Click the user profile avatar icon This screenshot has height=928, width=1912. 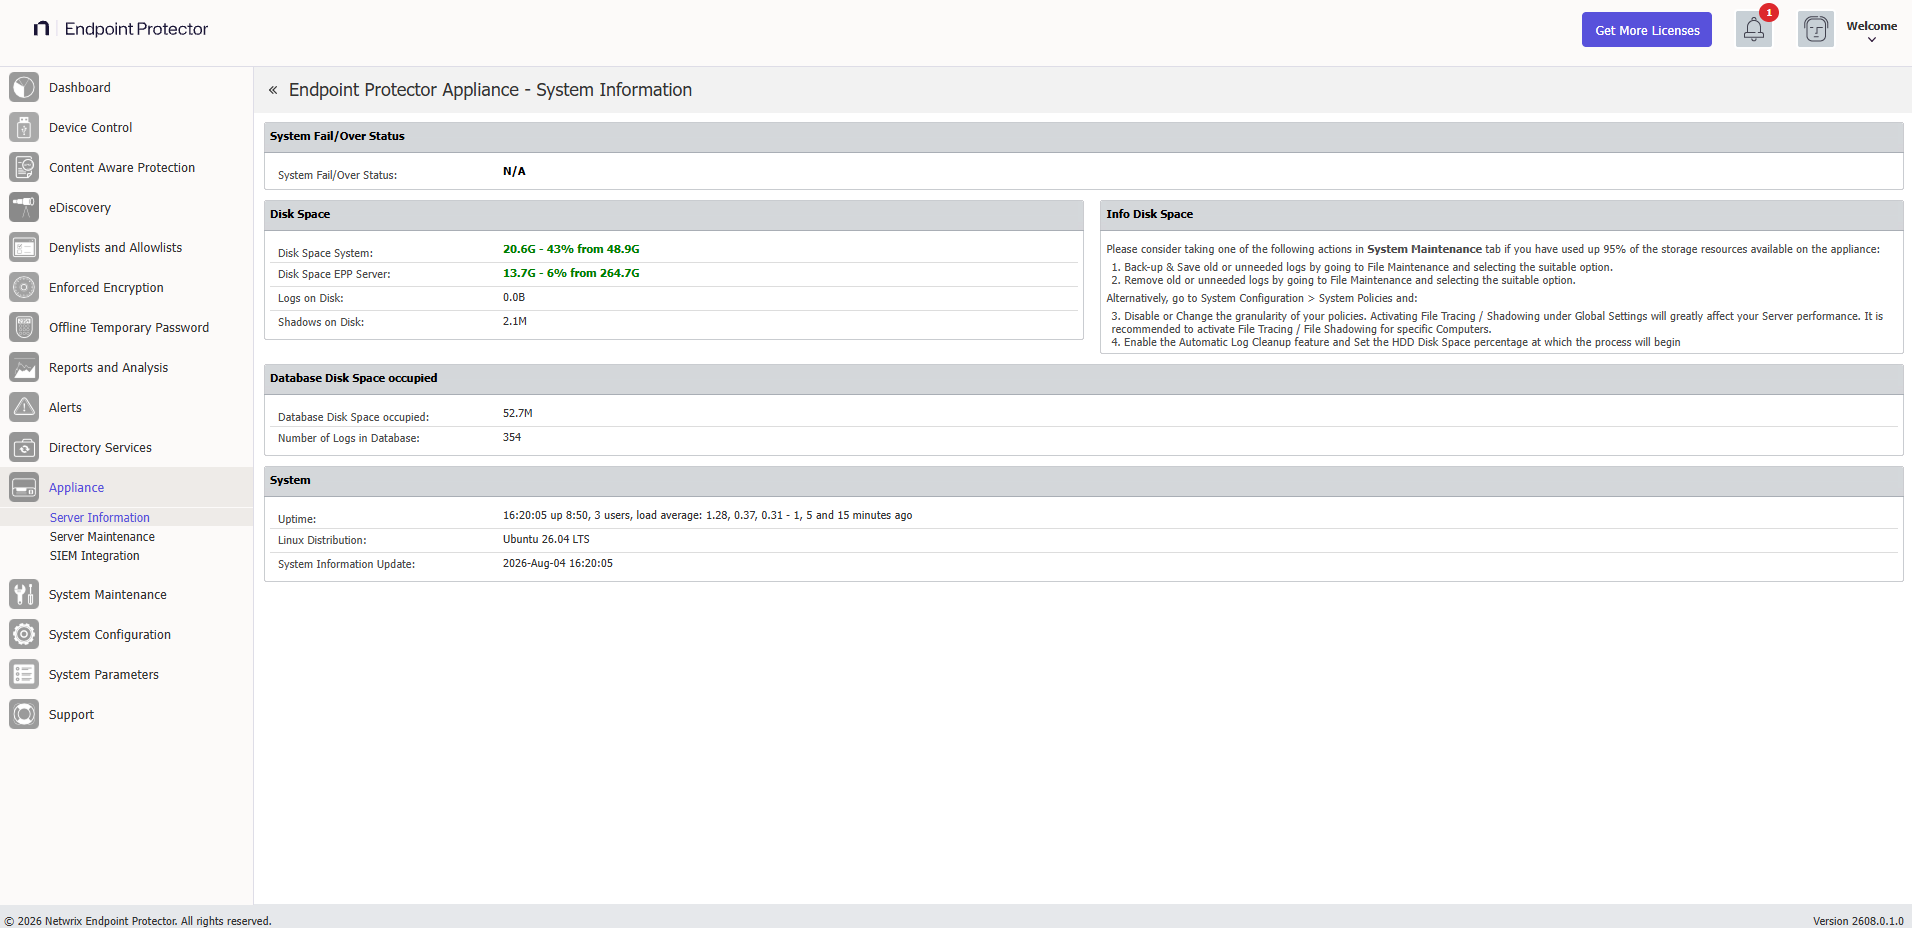point(1815,30)
